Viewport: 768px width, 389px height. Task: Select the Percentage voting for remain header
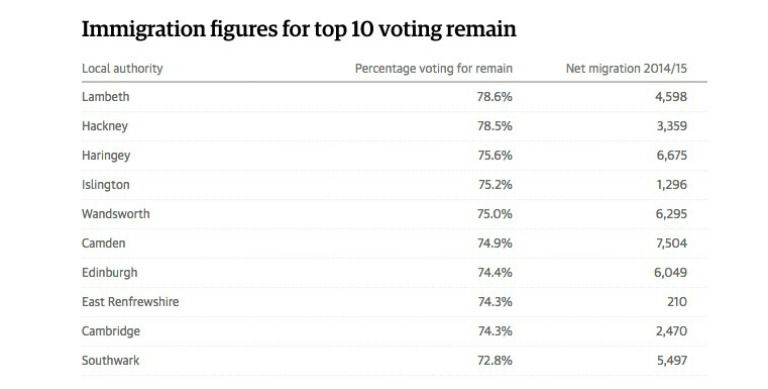click(433, 69)
